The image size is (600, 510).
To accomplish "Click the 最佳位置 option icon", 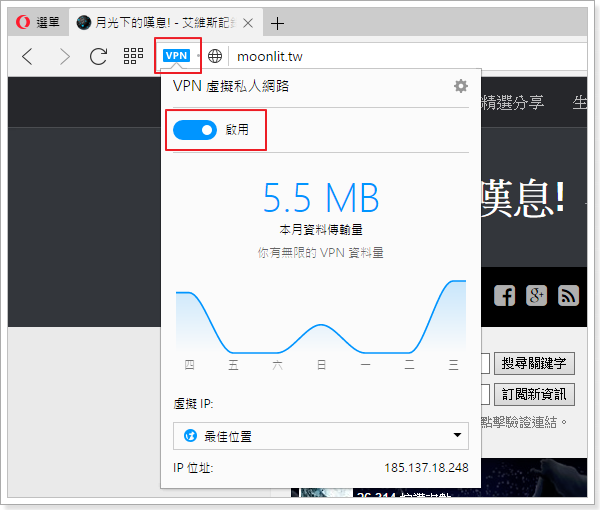I will (190, 435).
